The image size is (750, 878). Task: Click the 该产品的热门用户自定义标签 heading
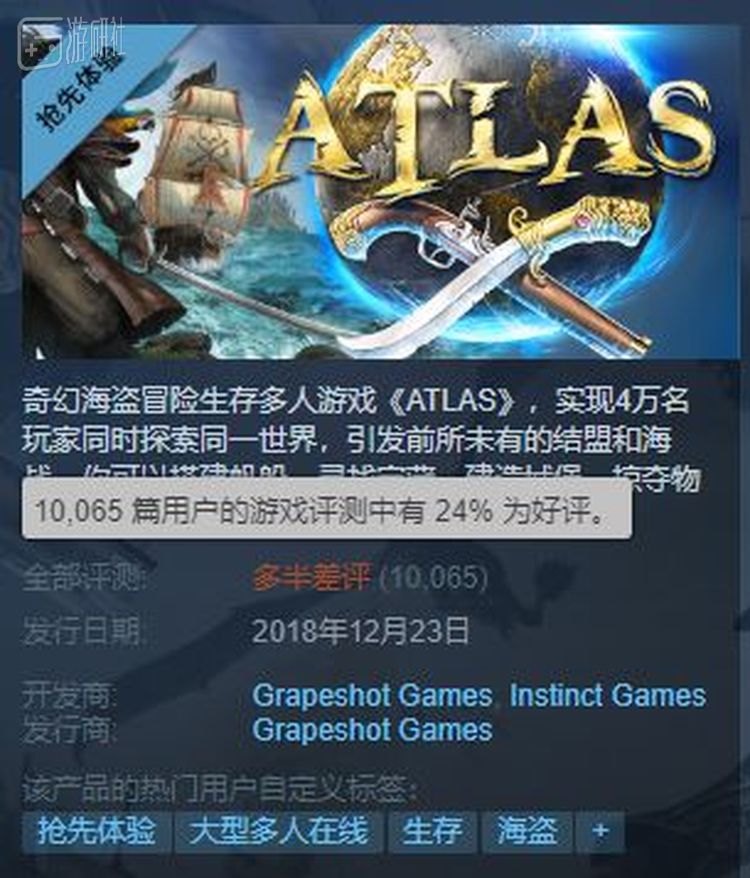click(220, 790)
